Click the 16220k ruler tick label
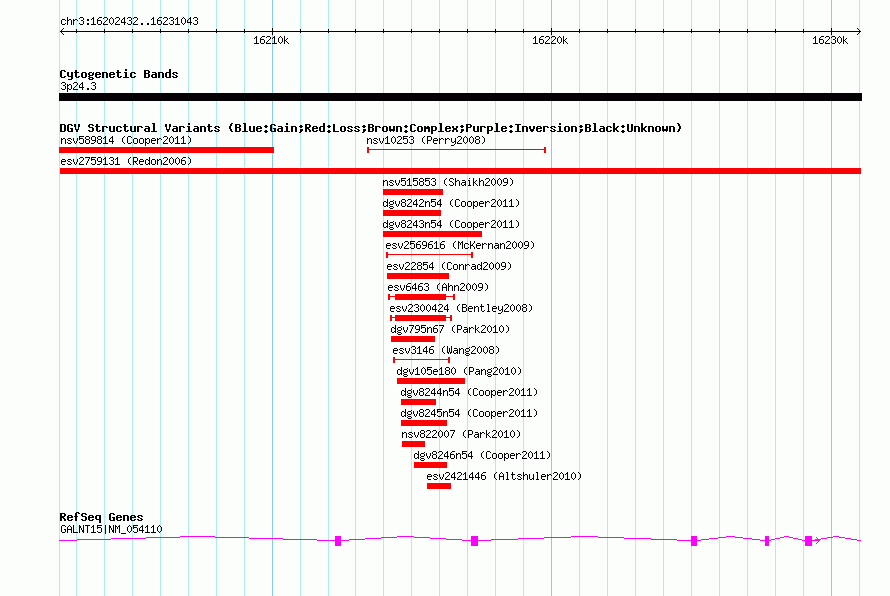The image size is (890, 596). [549, 40]
